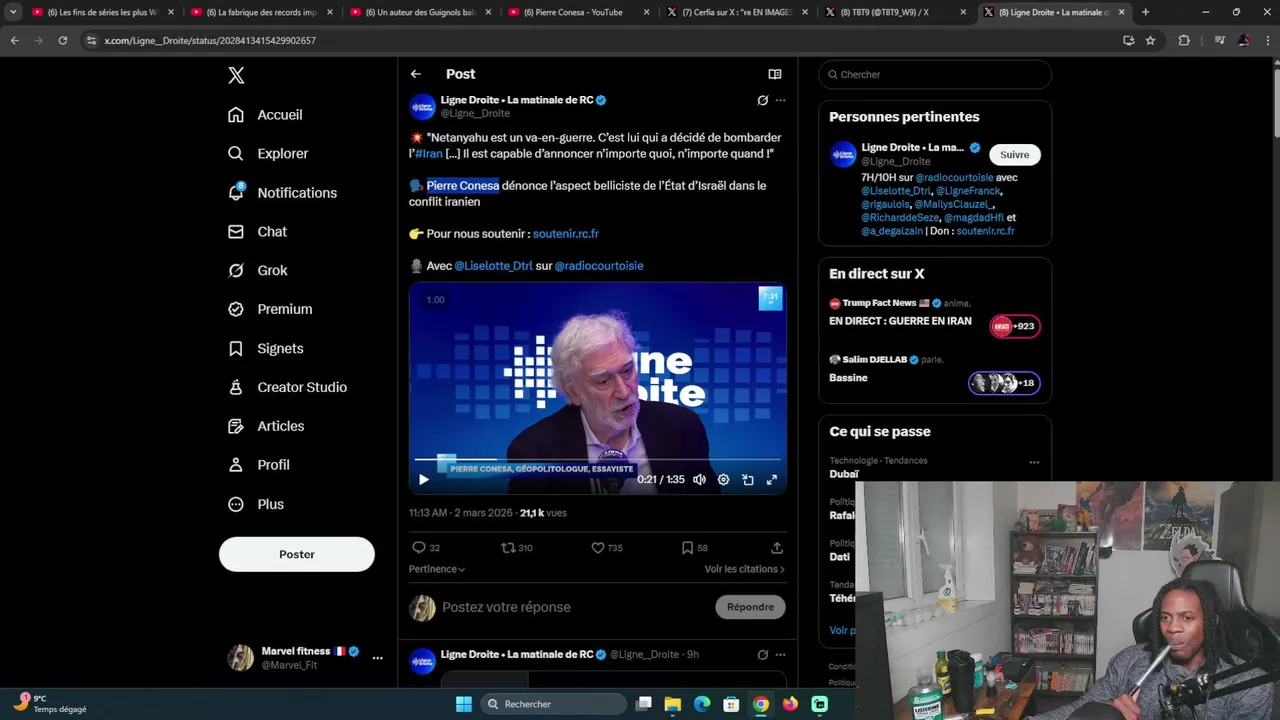
Task: Bookmark this page with star icon
Action: [1151, 41]
